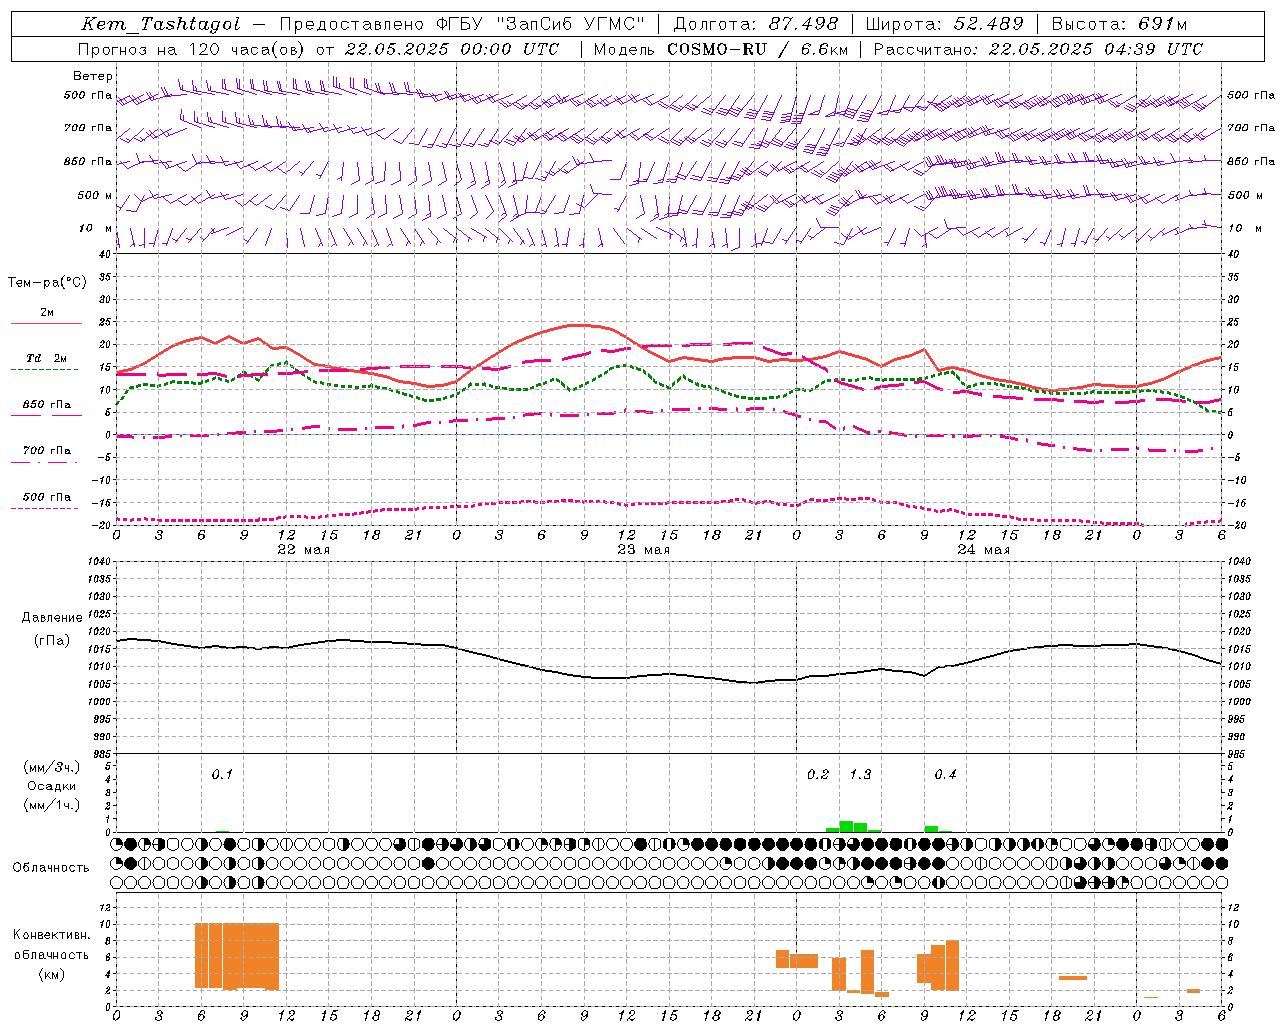Click the '(мм/1ч.)' precipitation unit label
The height and width of the screenshot is (1024, 1280).
point(52,805)
